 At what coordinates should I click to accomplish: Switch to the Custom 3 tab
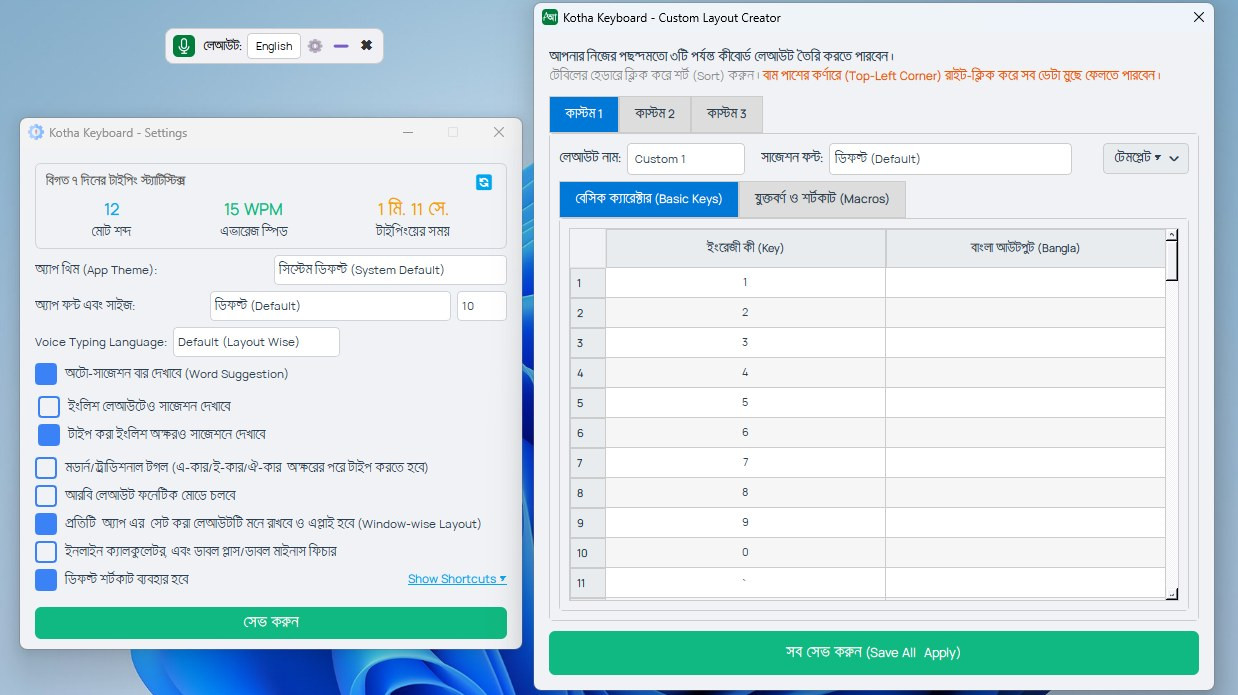(x=727, y=114)
